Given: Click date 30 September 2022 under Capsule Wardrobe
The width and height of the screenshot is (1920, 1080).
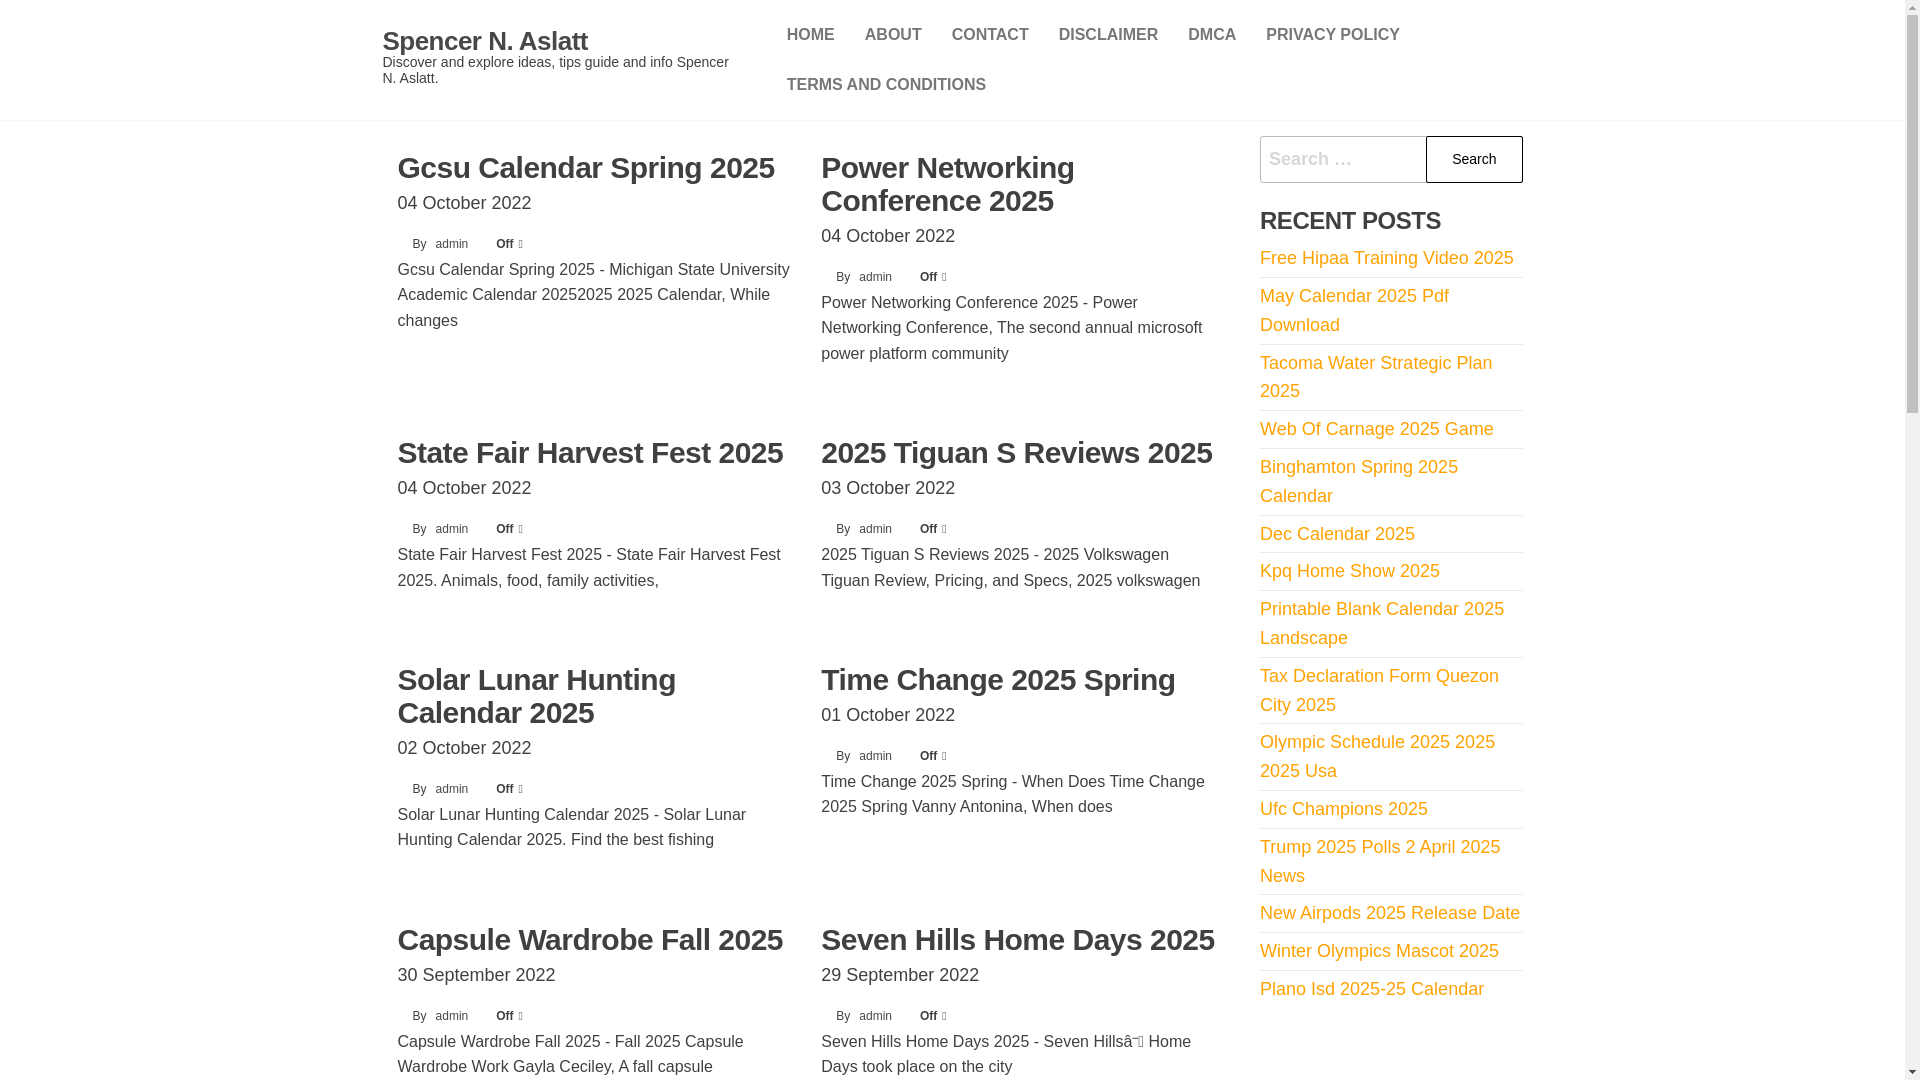Looking at the screenshot, I should point(476,975).
